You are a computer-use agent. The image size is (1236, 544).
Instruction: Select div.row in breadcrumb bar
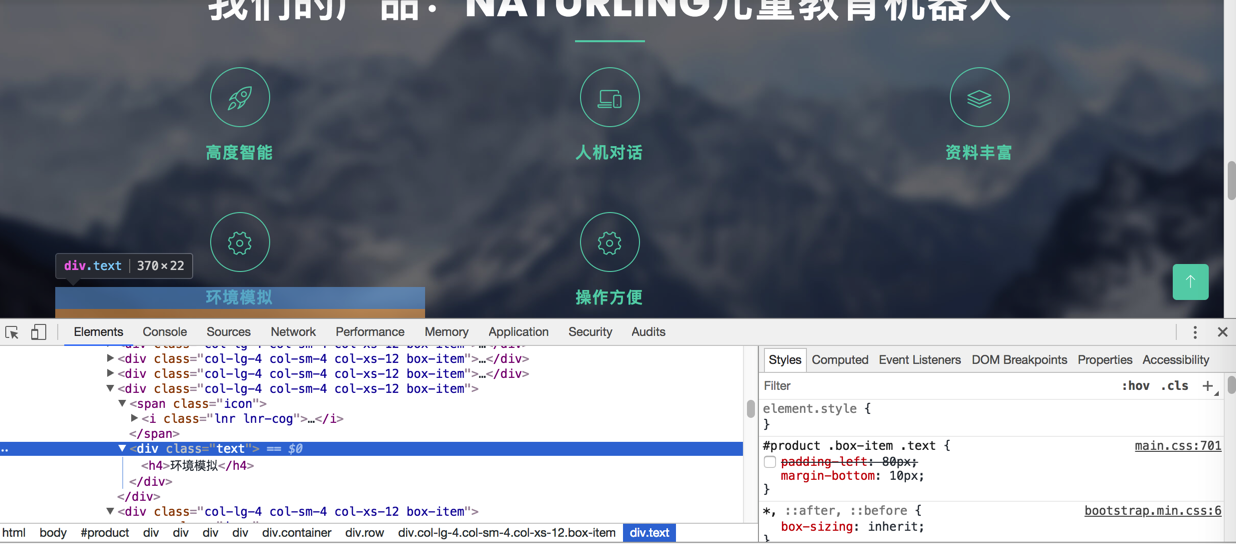pyautogui.click(x=365, y=533)
